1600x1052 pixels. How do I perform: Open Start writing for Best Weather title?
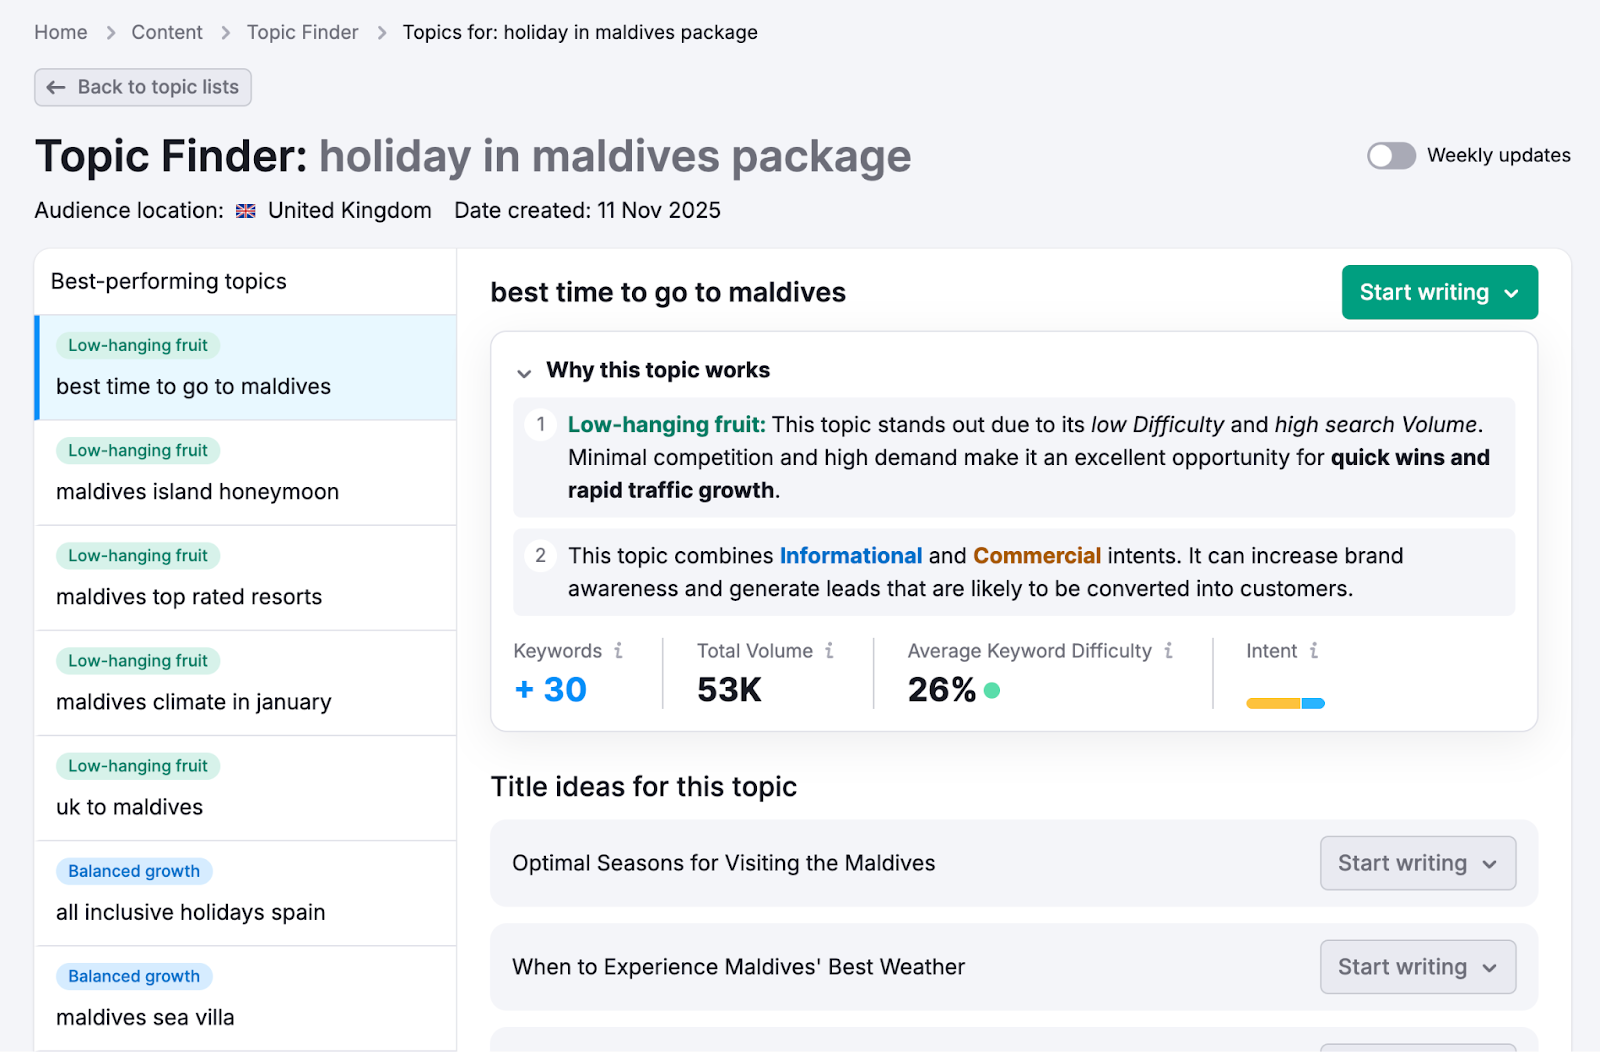click(x=1417, y=967)
